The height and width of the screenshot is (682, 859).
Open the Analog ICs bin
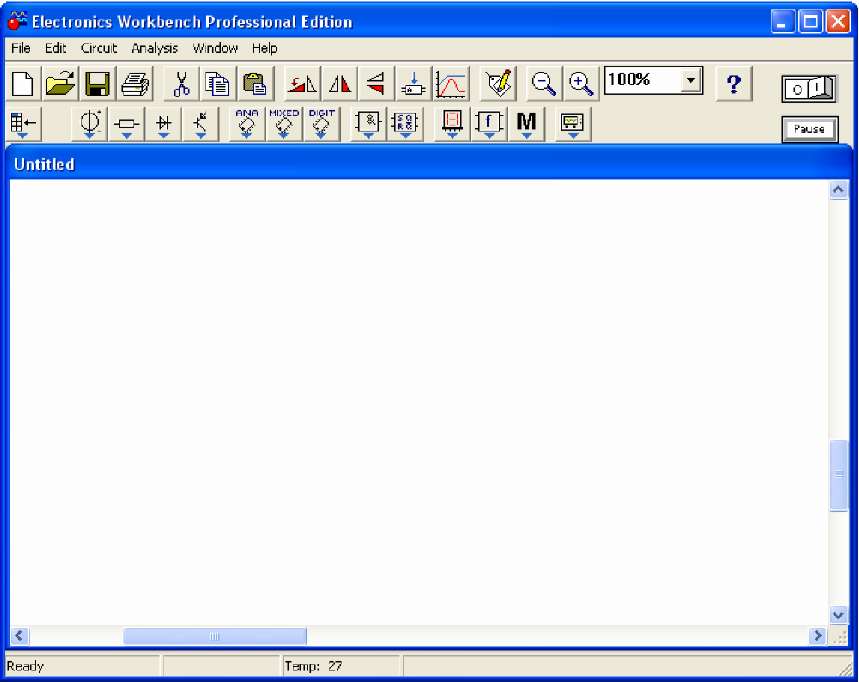pos(247,124)
